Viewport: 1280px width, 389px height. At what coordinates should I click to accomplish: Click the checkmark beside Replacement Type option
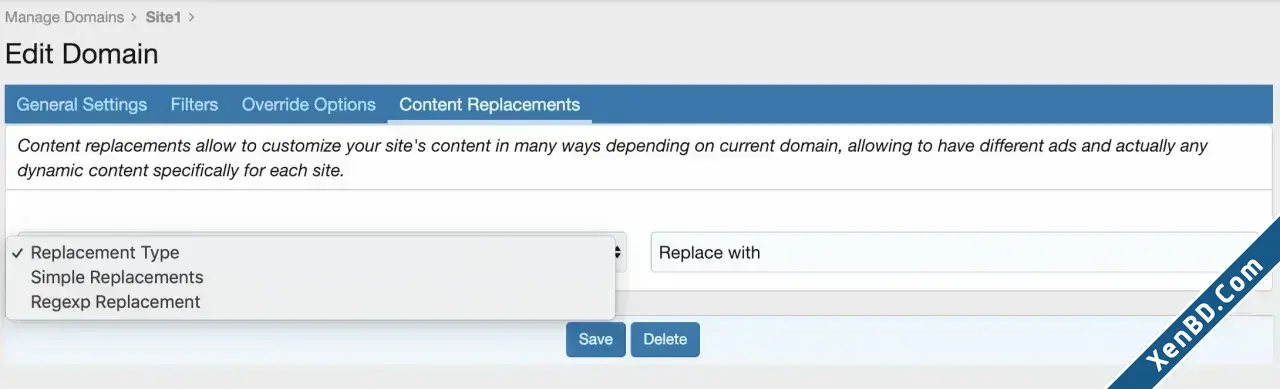pyautogui.click(x=18, y=253)
